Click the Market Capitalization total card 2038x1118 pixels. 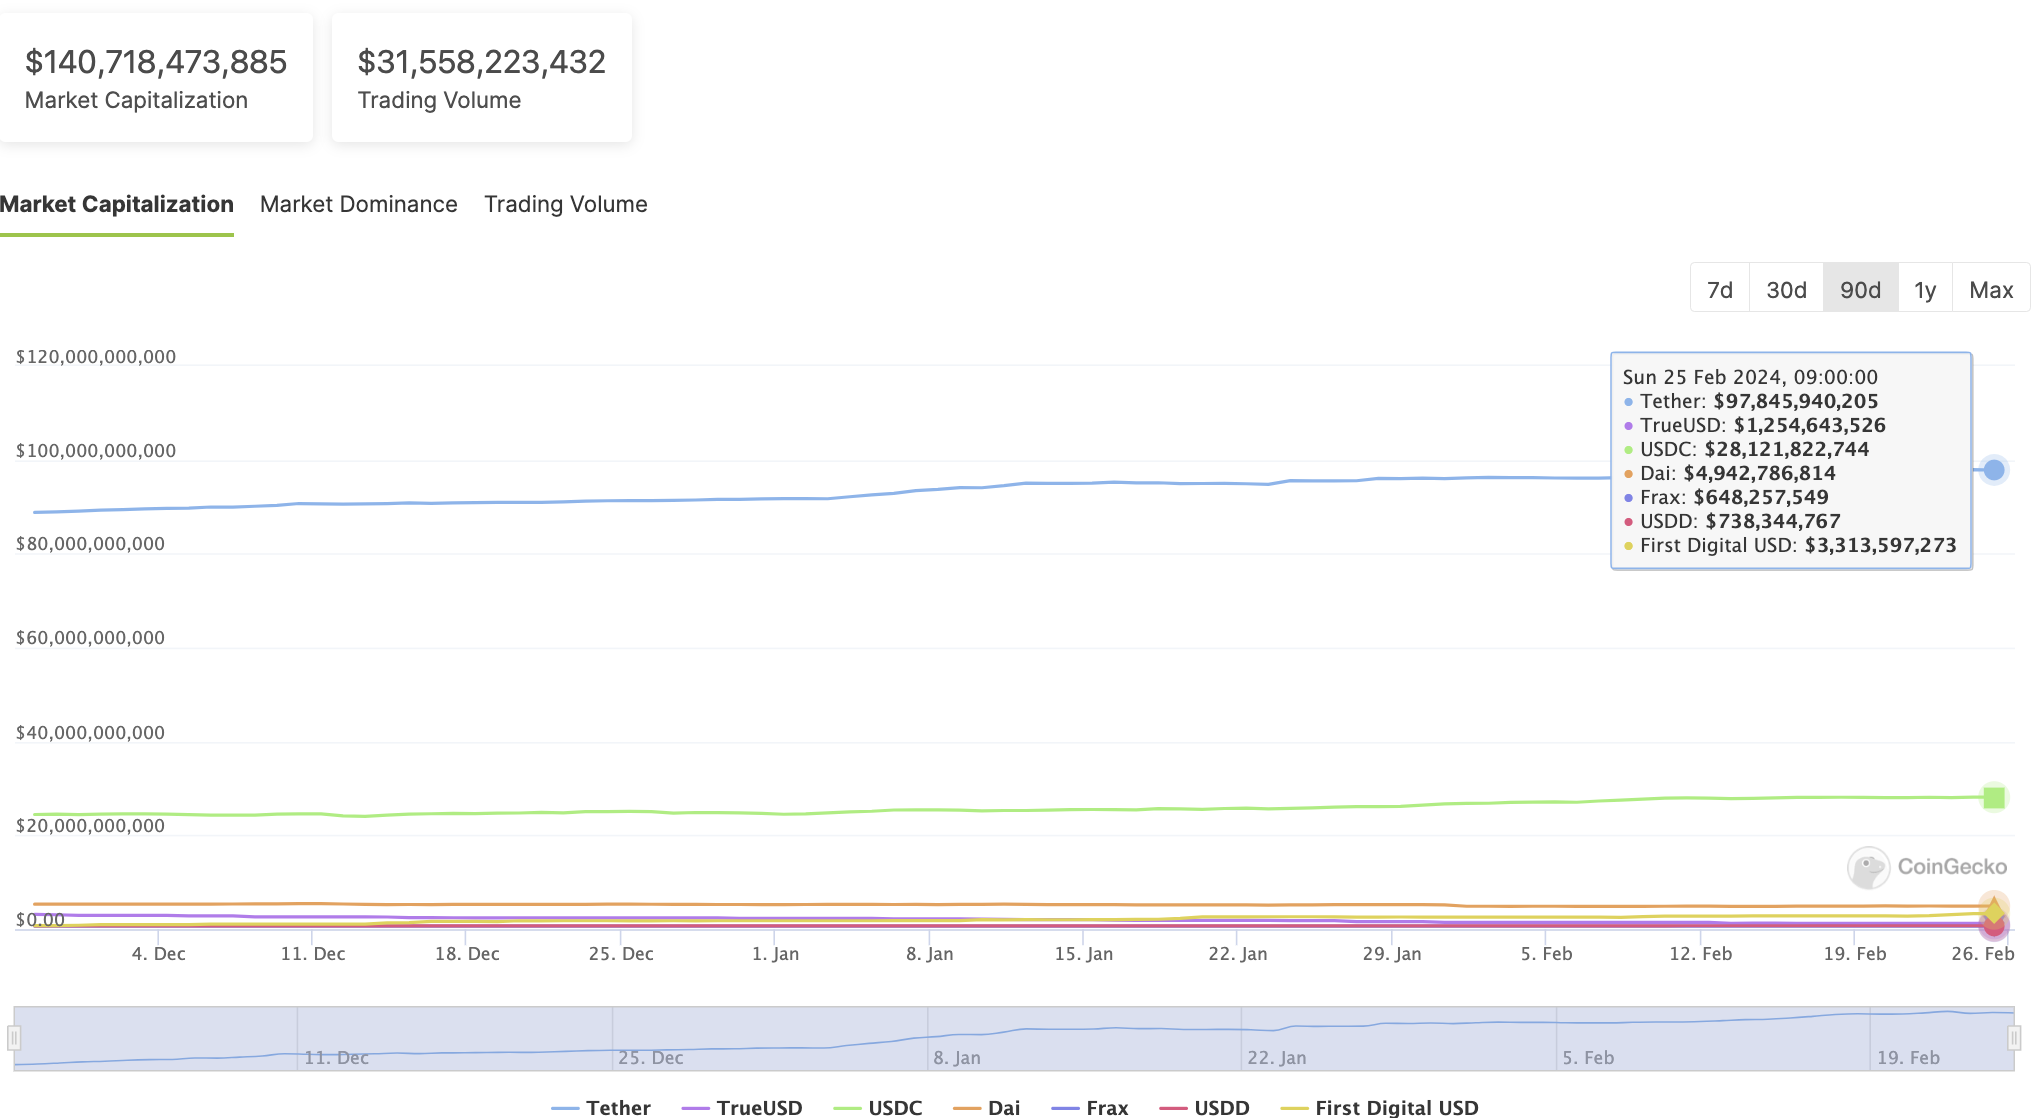pos(156,78)
